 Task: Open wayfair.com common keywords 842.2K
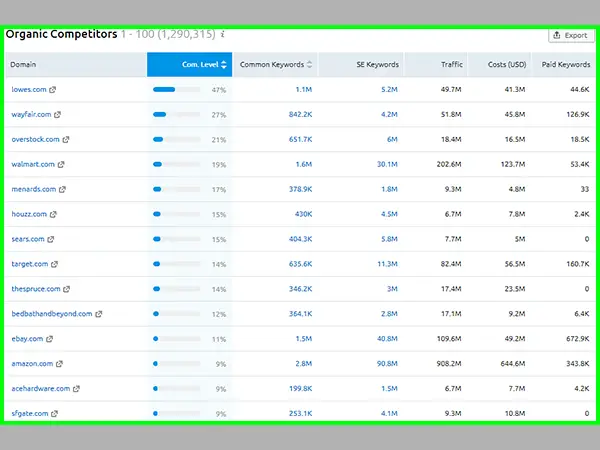(300, 114)
